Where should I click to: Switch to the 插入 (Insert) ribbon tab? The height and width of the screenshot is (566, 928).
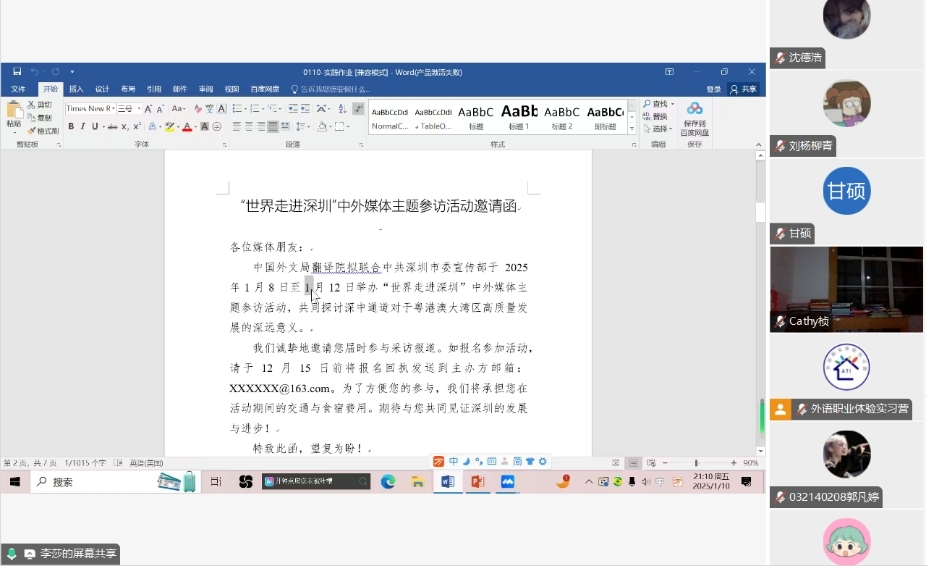(x=76, y=89)
